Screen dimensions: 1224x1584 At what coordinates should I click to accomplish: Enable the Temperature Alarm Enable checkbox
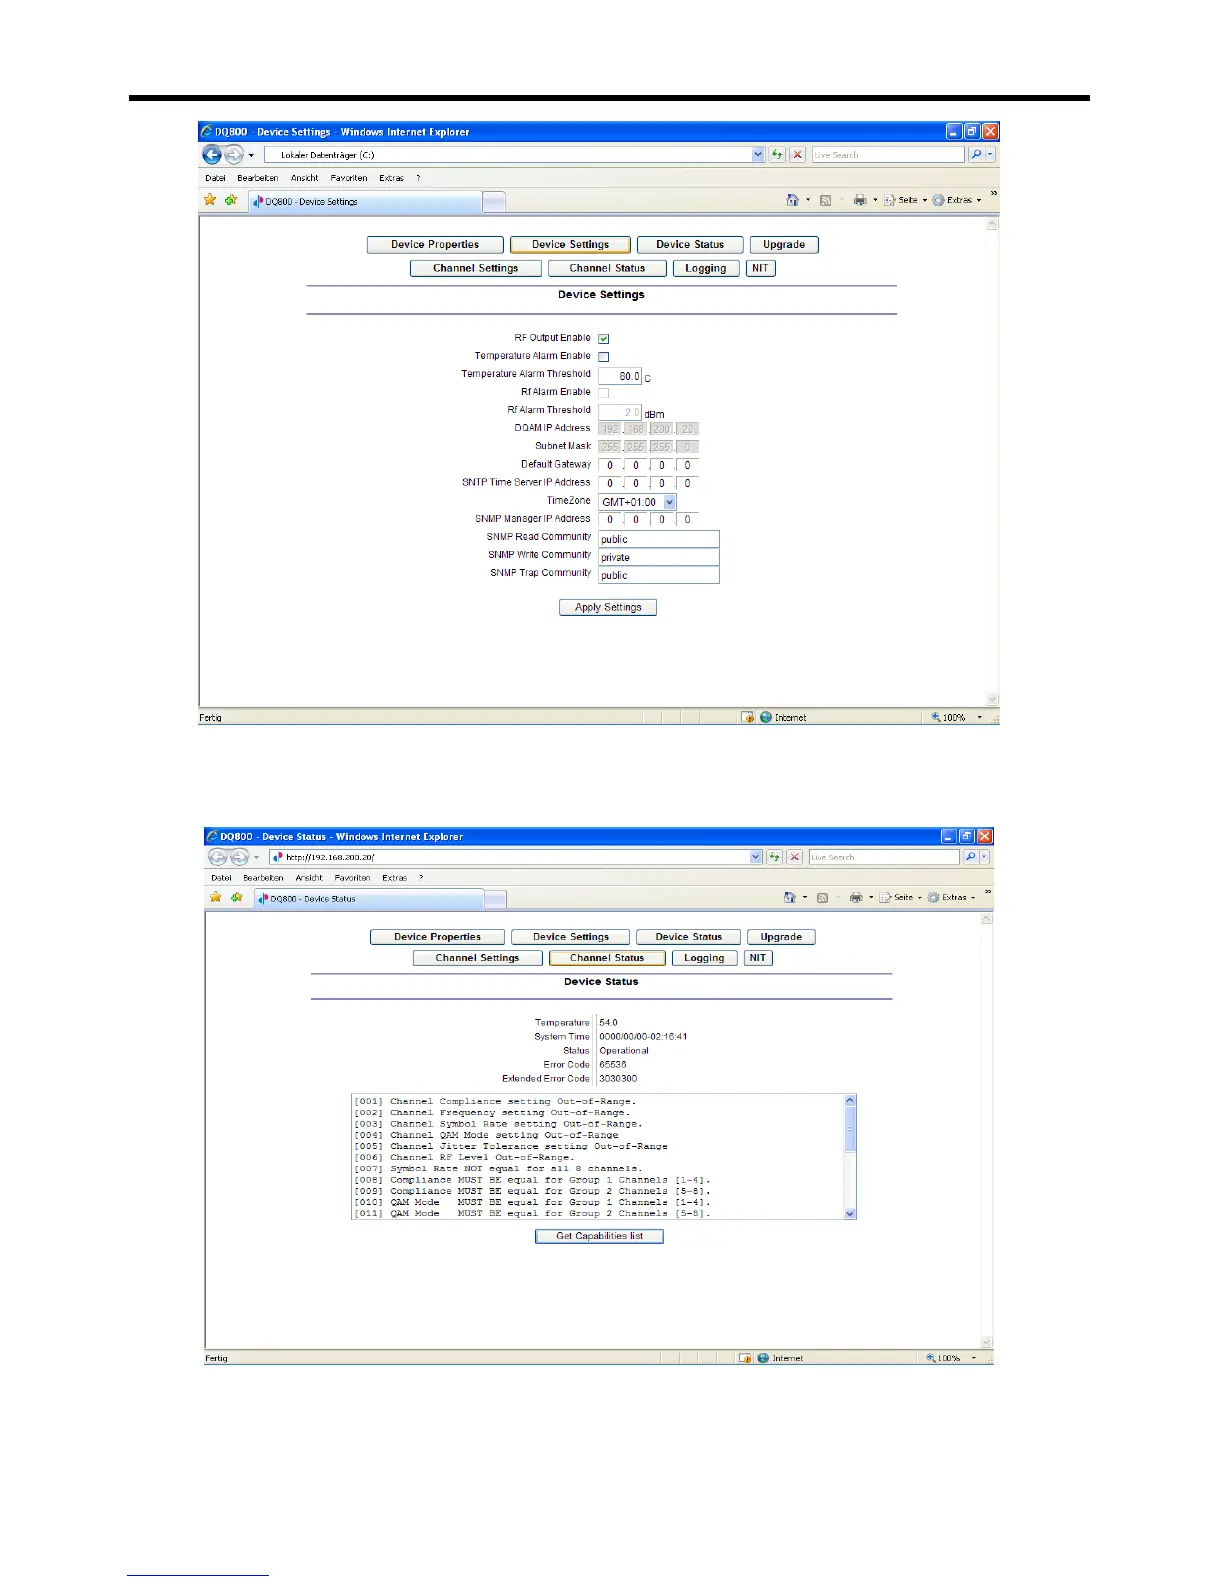(x=604, y=357)
